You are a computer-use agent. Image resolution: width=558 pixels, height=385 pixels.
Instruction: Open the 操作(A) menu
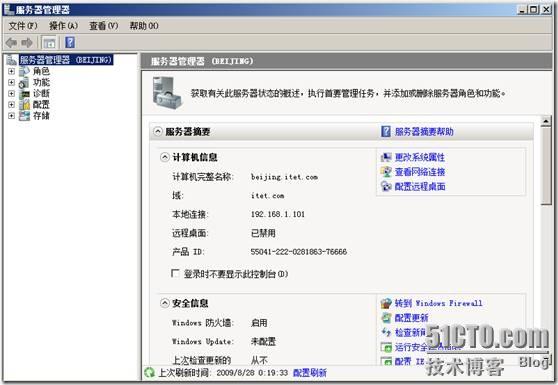point(63,26)
